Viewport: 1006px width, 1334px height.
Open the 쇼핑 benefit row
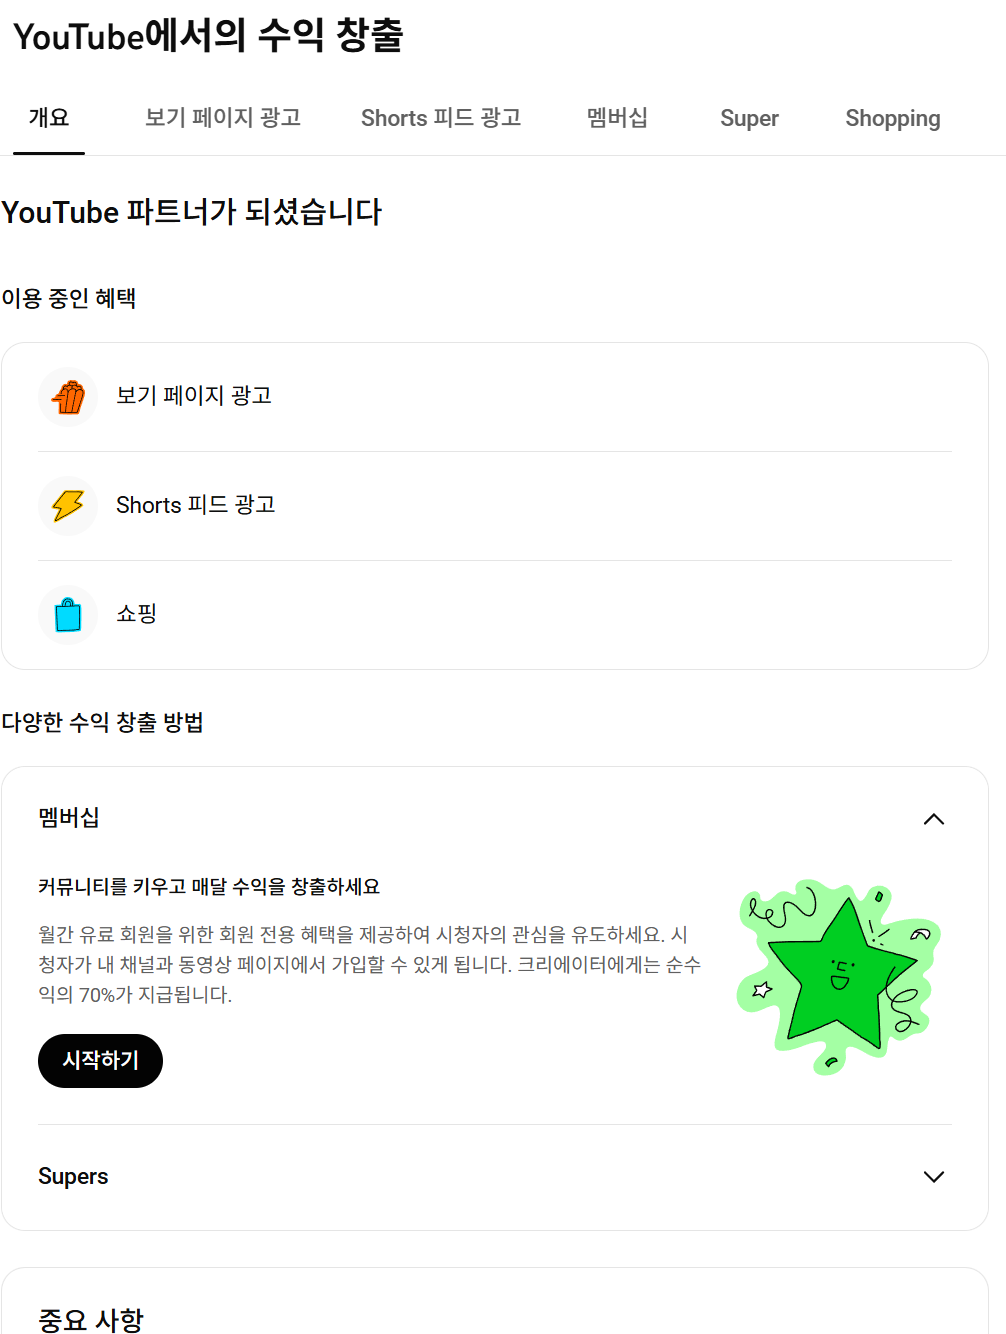point(495,615)
